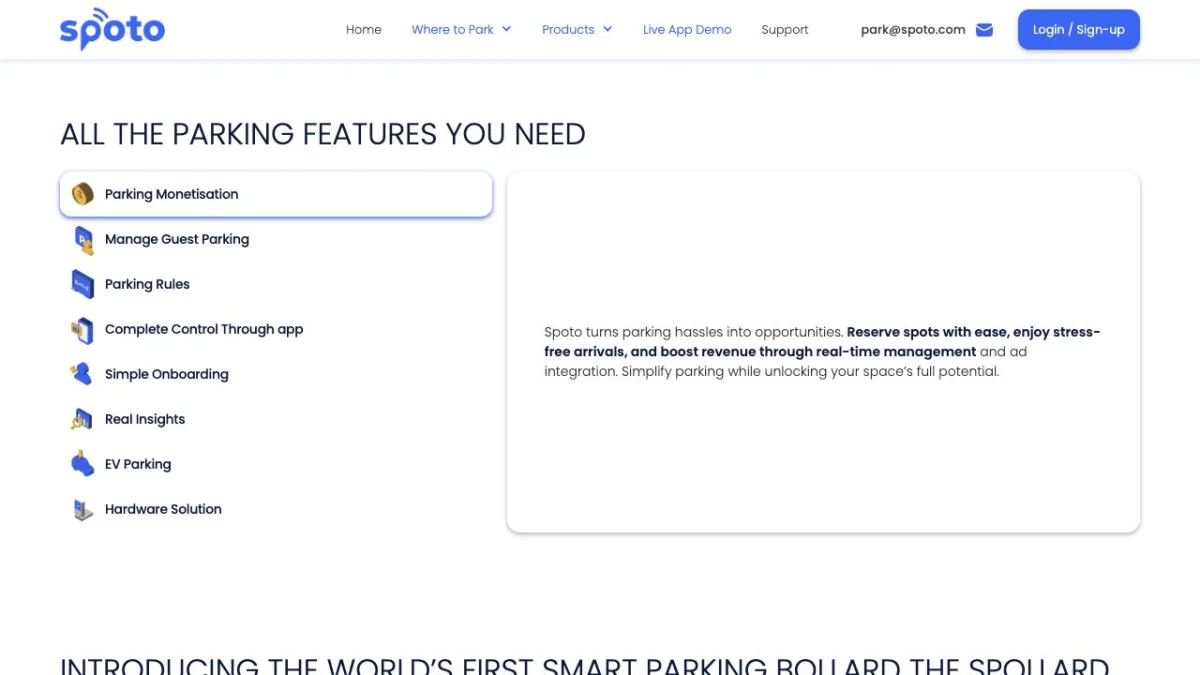The height and width of the screenshot is (675, 1200).
Task: Click the mail envelope icon
Action: pyautogui.click(x=984, y=30)
